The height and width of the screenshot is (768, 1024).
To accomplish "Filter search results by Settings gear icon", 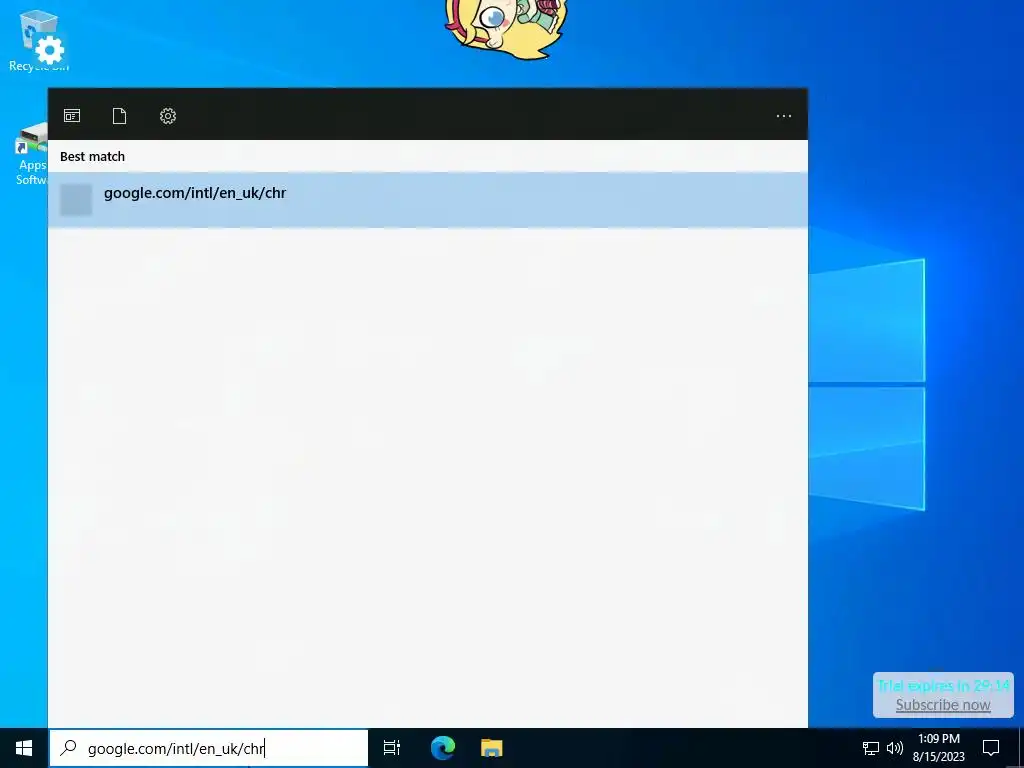I will click(x=168, y=116).
